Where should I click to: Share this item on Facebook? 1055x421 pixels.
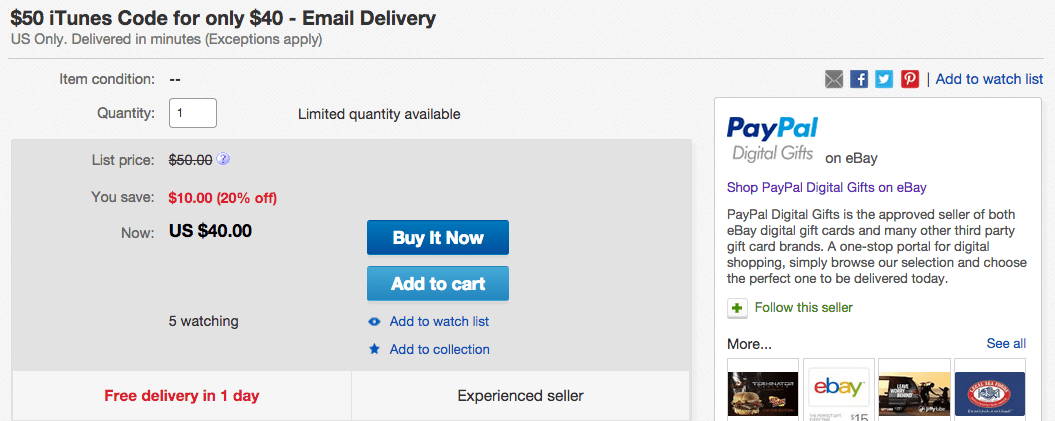coord(859,79)
